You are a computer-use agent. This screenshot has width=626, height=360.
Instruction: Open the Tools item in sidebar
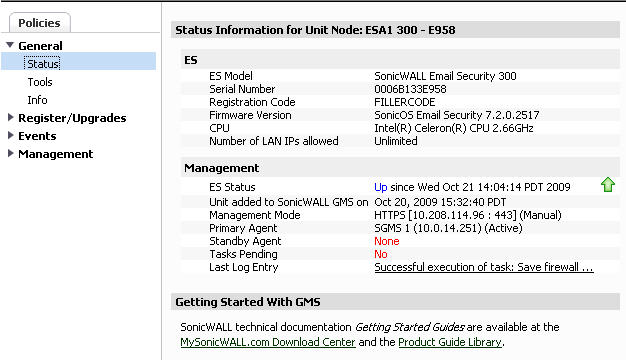click(x=40, y=82)
